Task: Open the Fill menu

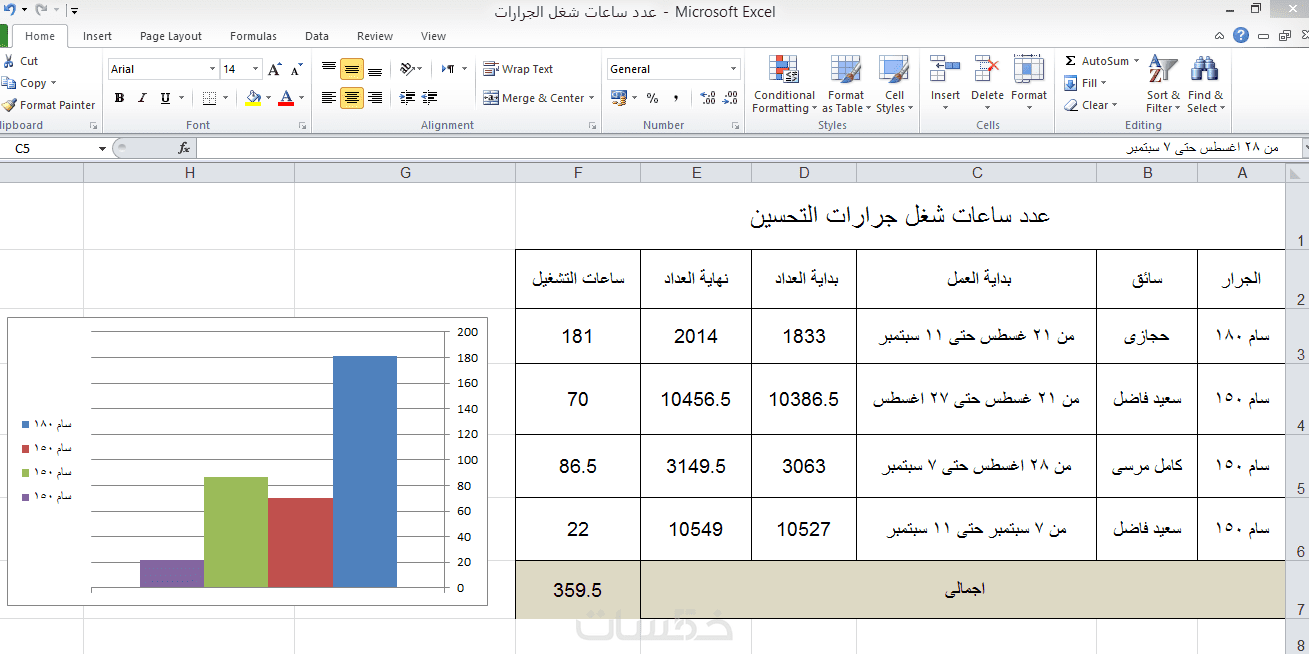Action: [x=1085, y=83]
